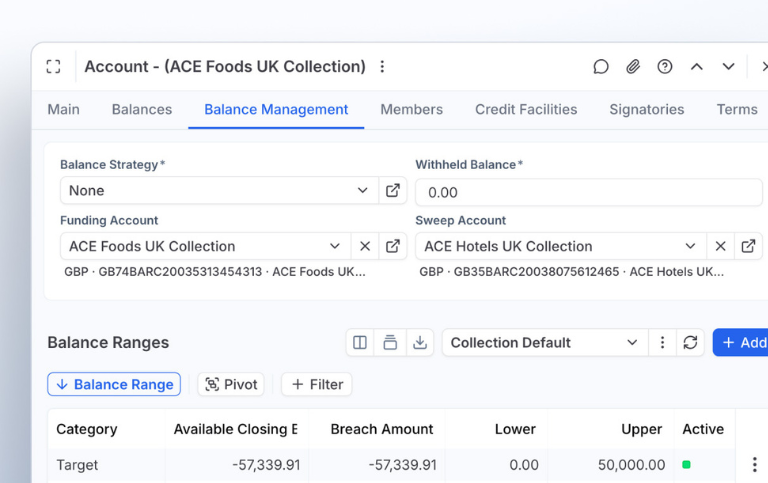Viewport: 768px width, 483px height.
Task: Click the Account - (ACE Foods UK Collection) title
Action: coord(225,67)
